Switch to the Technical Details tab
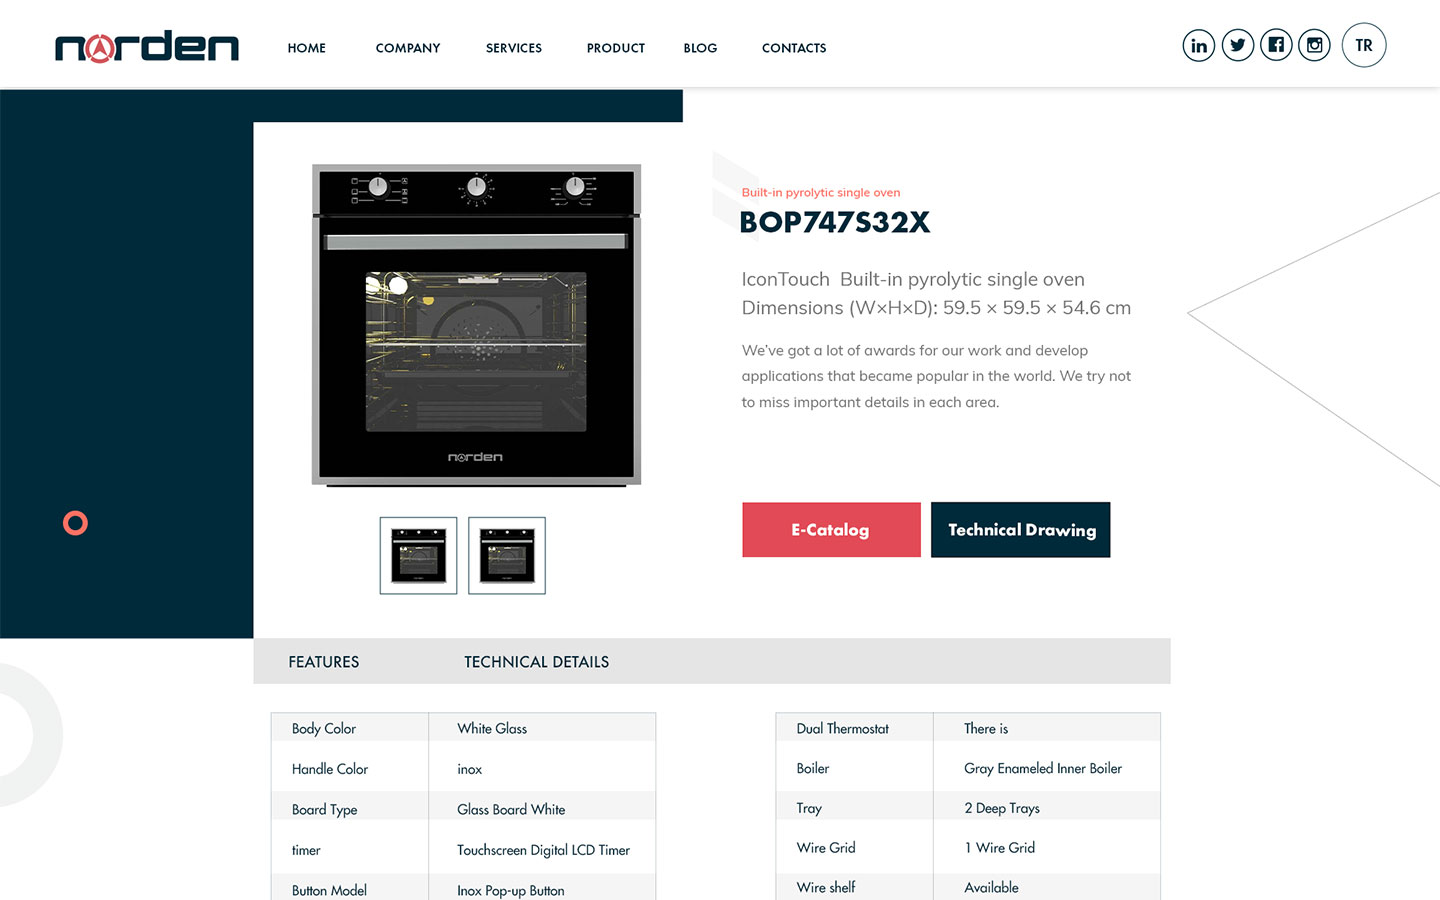This screenshot has height=900, width=1440. (536, 662)
